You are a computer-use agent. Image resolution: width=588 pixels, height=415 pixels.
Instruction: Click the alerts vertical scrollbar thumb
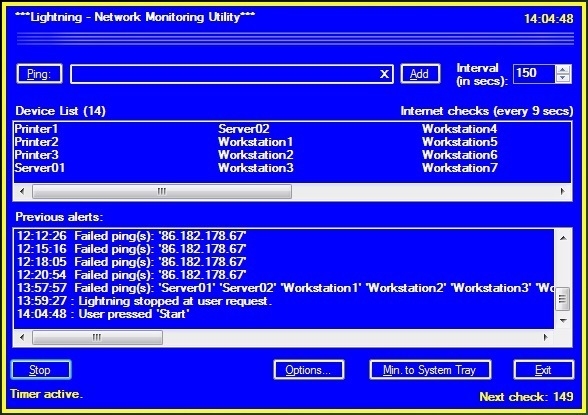562,299
